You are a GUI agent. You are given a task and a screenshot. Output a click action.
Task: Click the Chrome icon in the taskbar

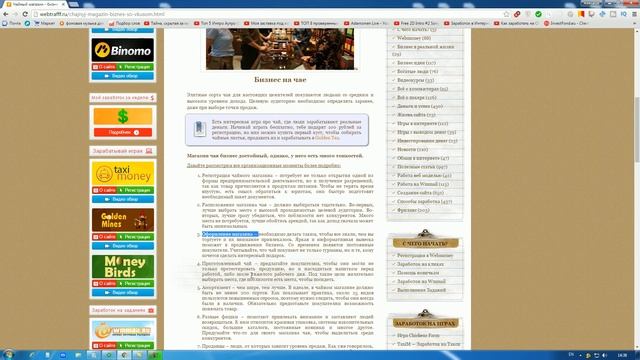124,355
